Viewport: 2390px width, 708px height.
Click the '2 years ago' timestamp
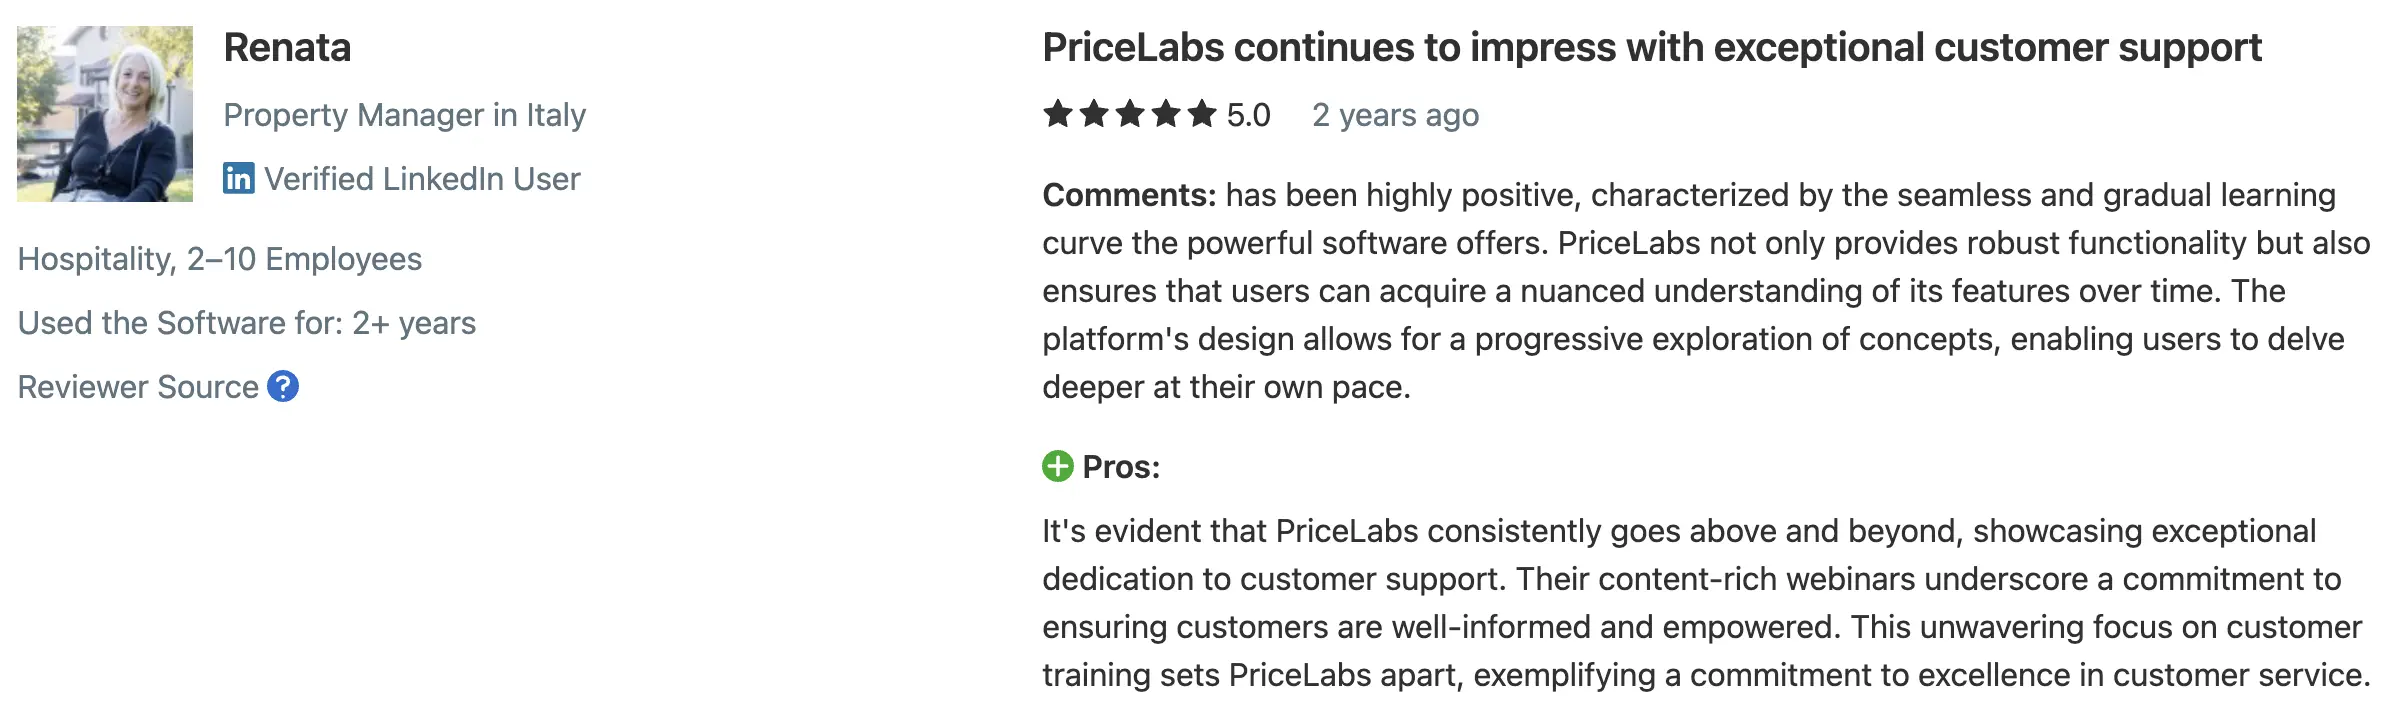coord(1395,115)
